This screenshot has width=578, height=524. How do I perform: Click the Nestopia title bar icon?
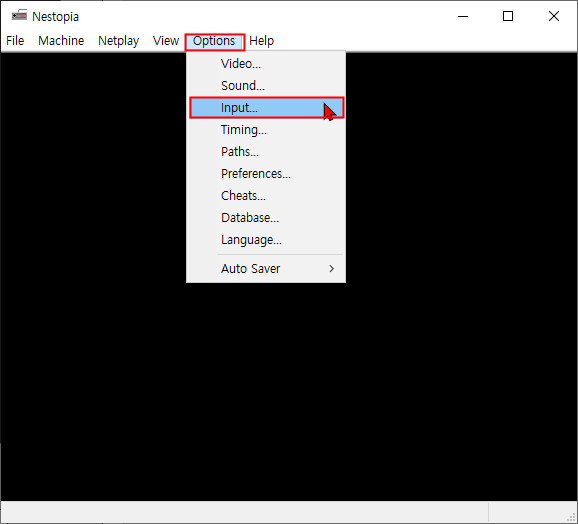(19, 16)
